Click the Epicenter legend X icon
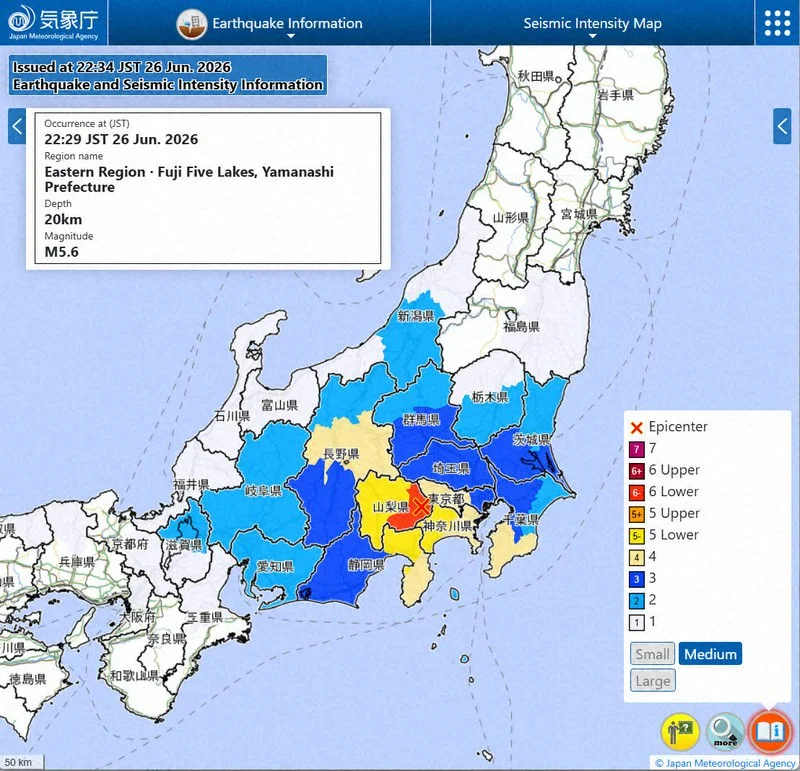The height and width of the screenshot is (771, 800). [x=636, y=427]
